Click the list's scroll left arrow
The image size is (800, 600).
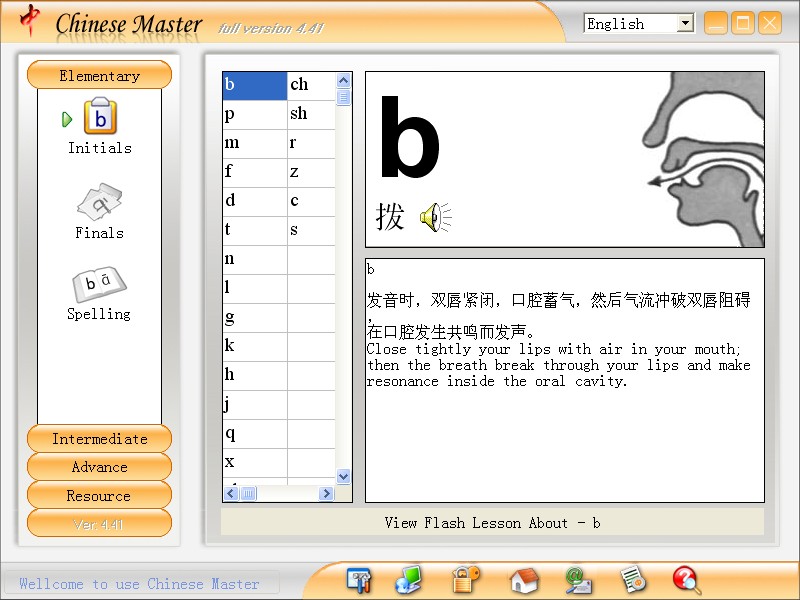pos(231,493)
